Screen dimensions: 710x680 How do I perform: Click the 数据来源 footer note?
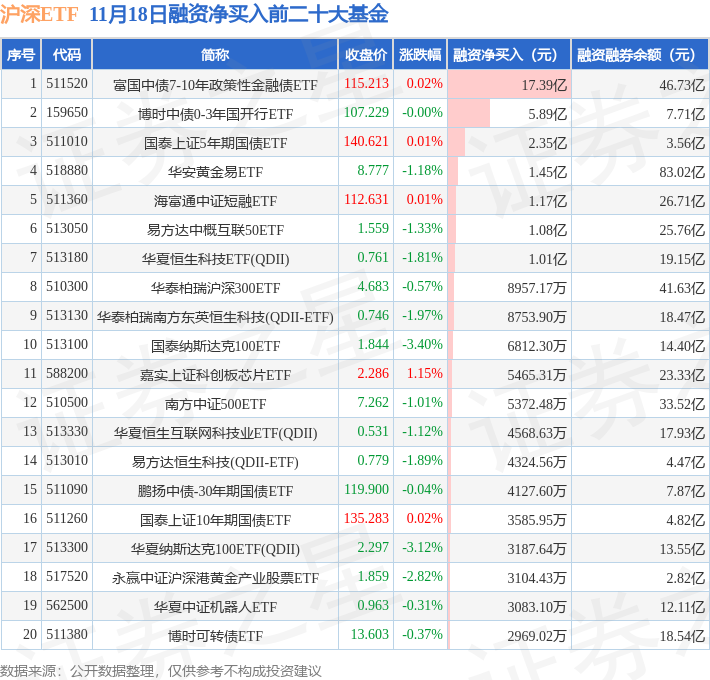pos(161,670)
